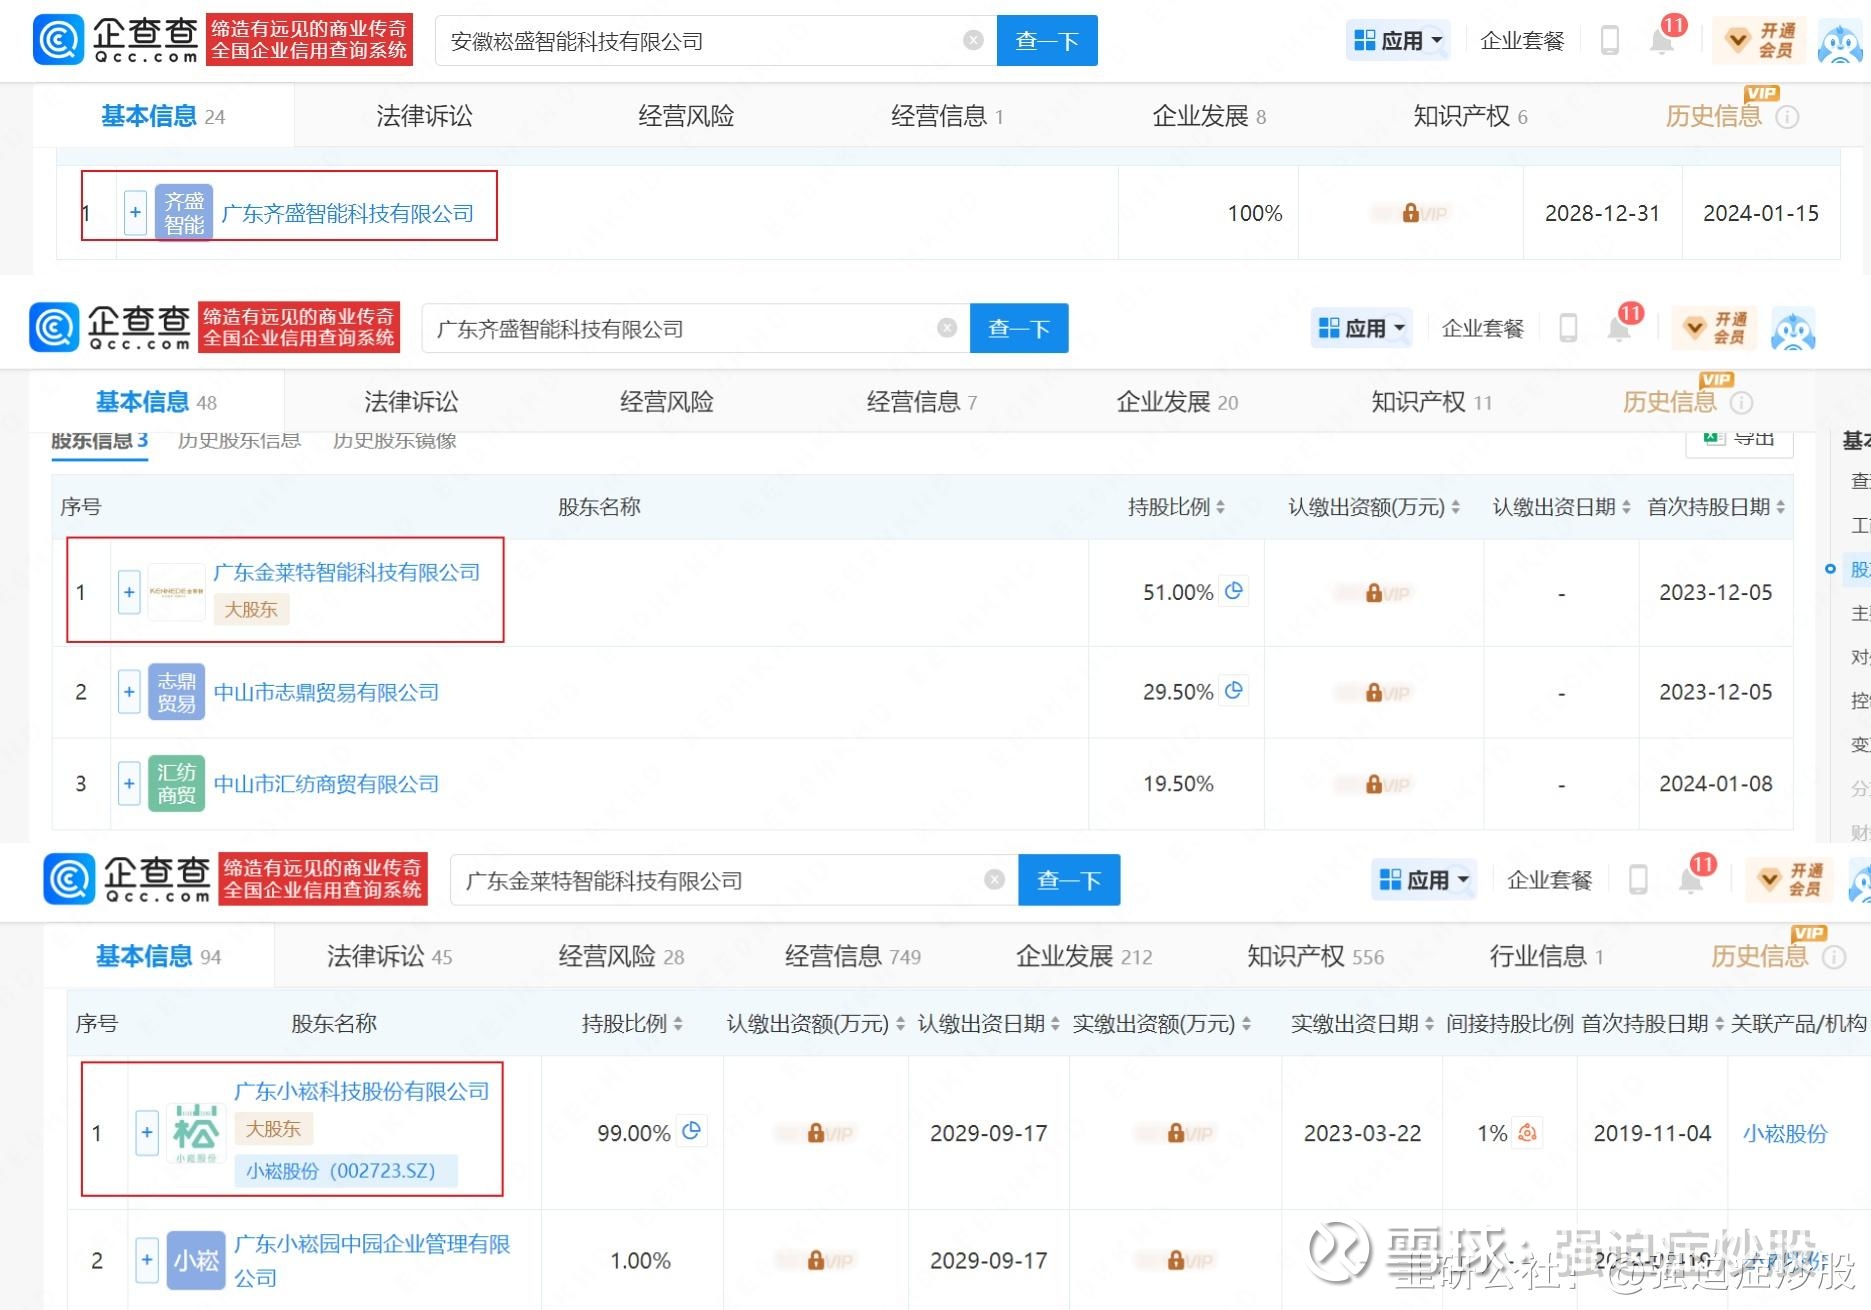This screenshot has height=1310, width=1871.
Task: Click the mobile phone icon in top header
Action: pyautogui.click(x=1610, y=41)
